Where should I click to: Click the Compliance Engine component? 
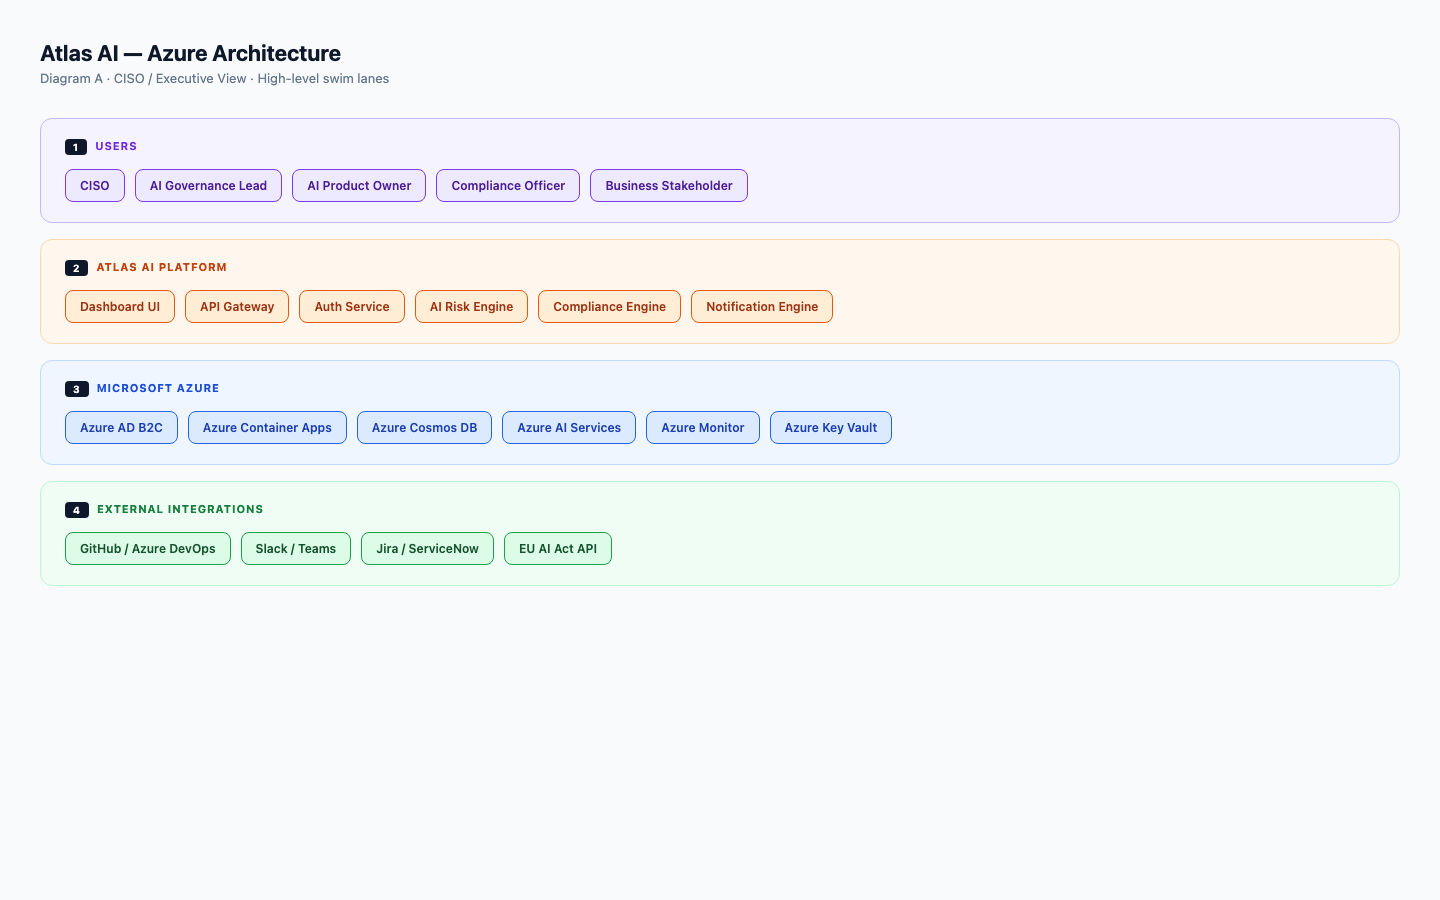click(x=609, y=307)
